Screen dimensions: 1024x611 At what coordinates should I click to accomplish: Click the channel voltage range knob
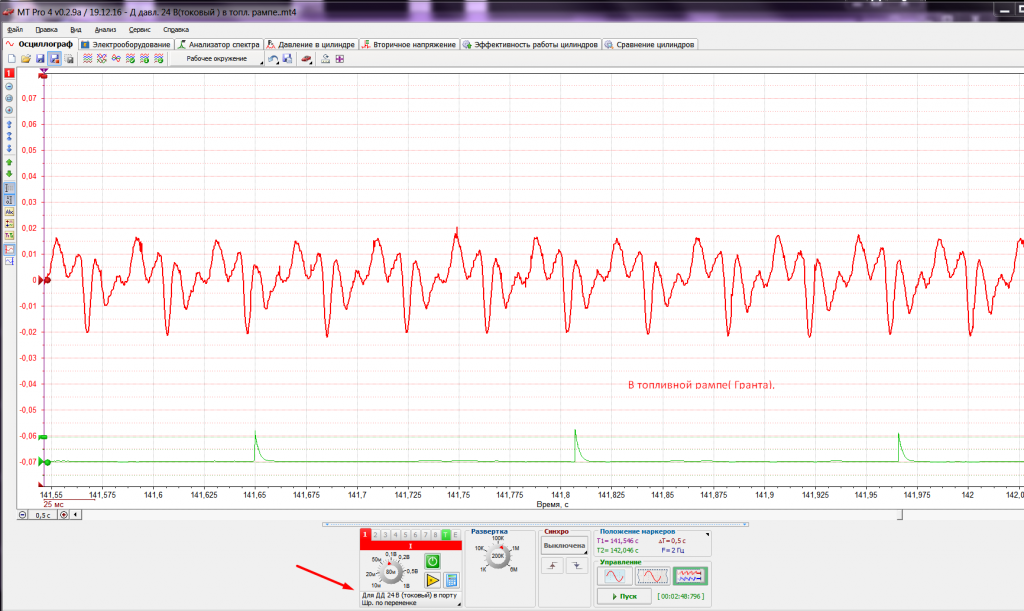click(x=391, y=572)
